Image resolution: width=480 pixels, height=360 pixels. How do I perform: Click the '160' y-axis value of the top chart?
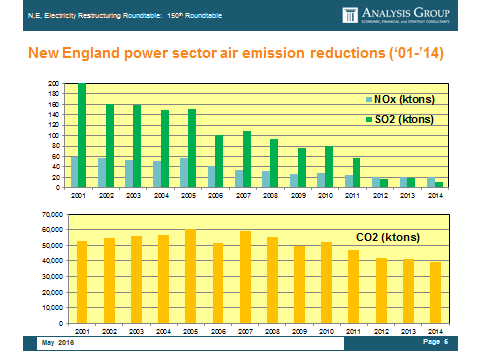click(54, 104)
